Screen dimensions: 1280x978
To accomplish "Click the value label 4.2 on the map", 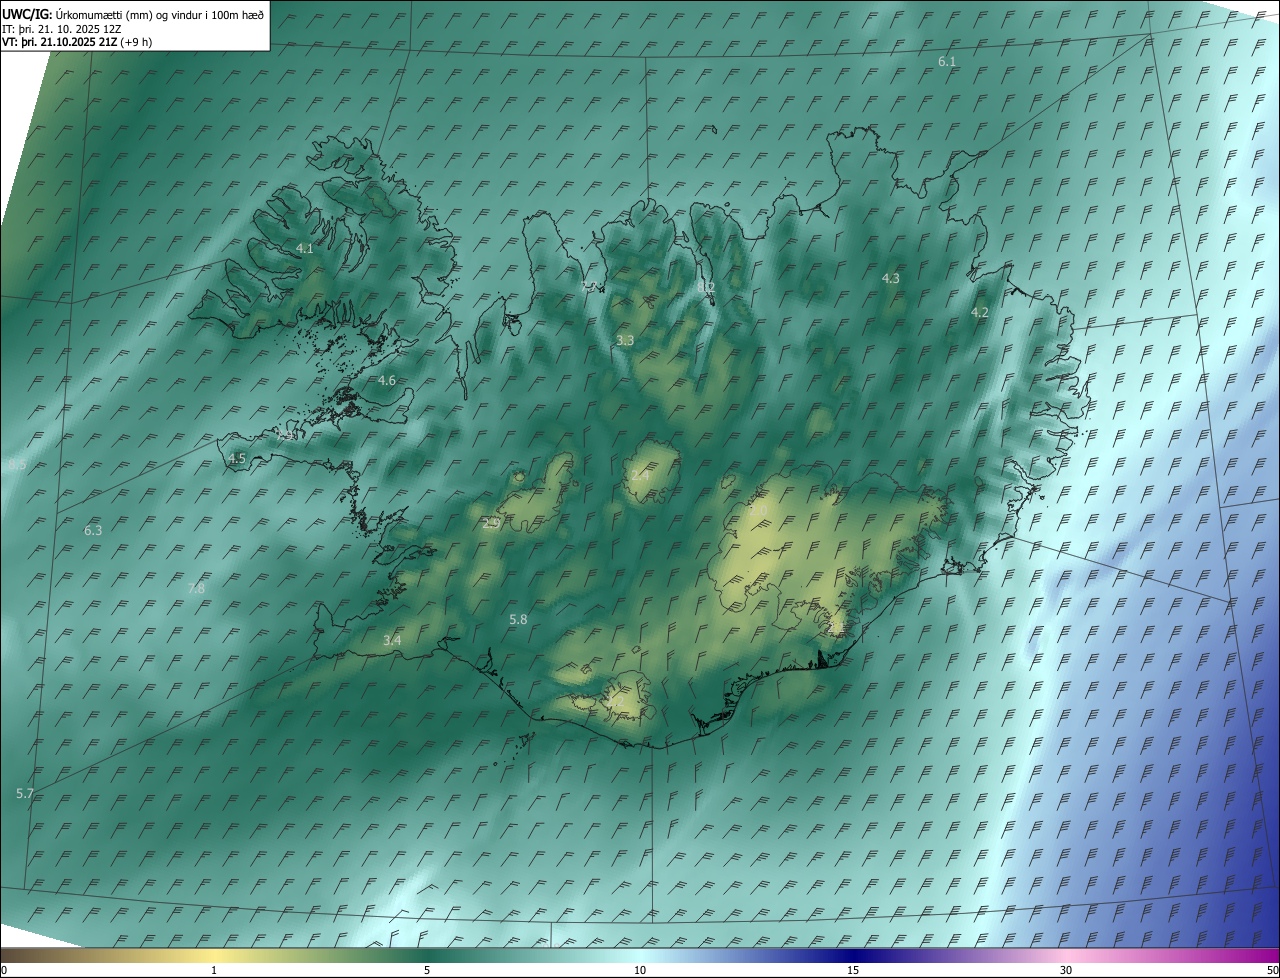I will (980, 313).
